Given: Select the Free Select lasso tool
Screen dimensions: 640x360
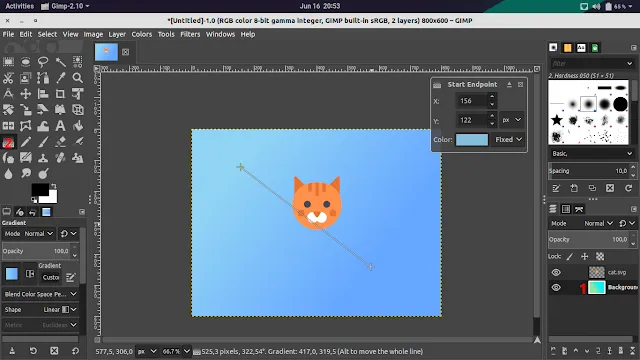Looking at the screenshot, I should point(43,62).
